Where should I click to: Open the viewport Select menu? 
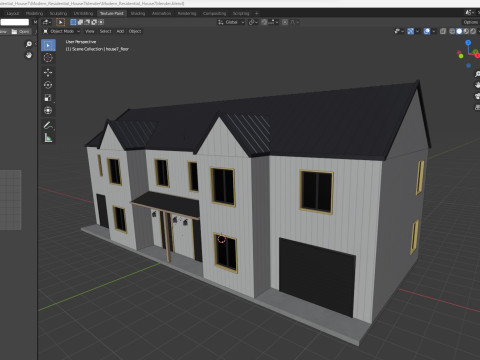(x=105, y=31)
